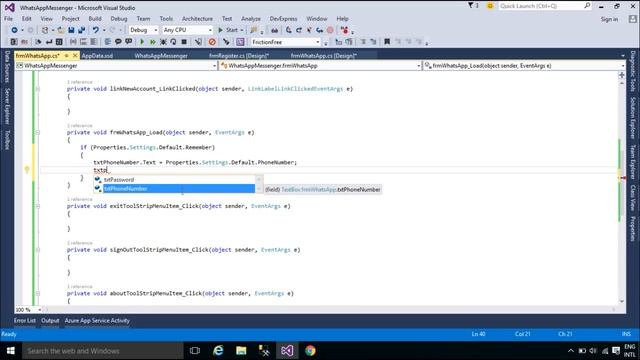Image resolution: width=640 pixels, height=360 pixels.
Task: Open Google Chrome from the taskbar
Action: 310,351
